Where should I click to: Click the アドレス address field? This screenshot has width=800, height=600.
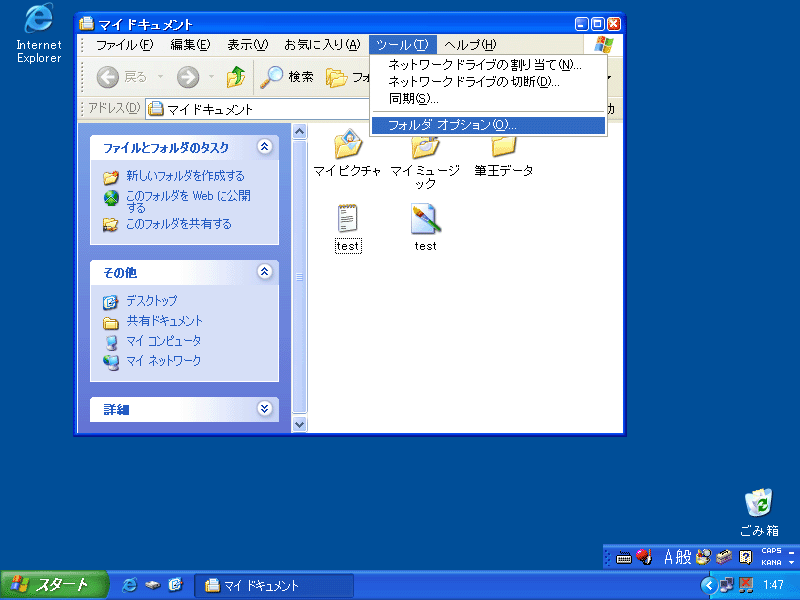(258, 109)
